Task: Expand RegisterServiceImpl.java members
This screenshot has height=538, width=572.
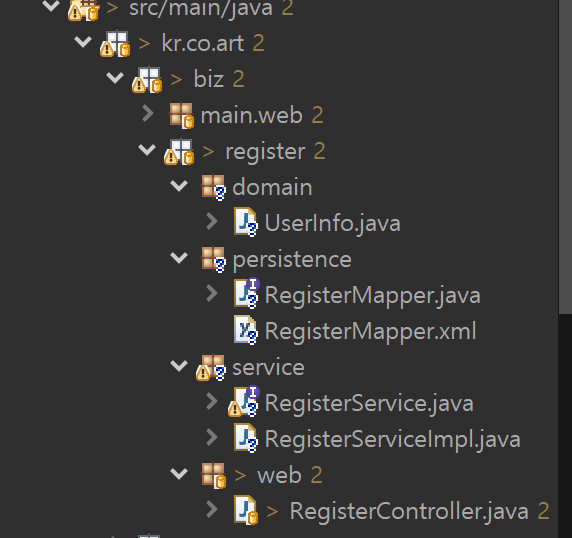Action: click(x=212, y=437)
